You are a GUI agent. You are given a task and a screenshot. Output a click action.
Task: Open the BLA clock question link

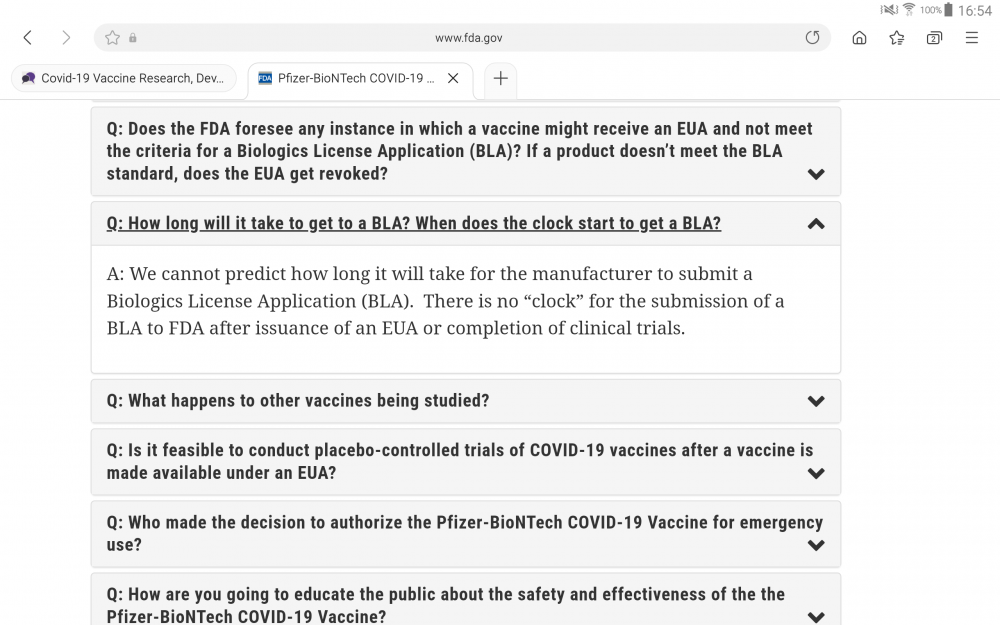point(413,223)
